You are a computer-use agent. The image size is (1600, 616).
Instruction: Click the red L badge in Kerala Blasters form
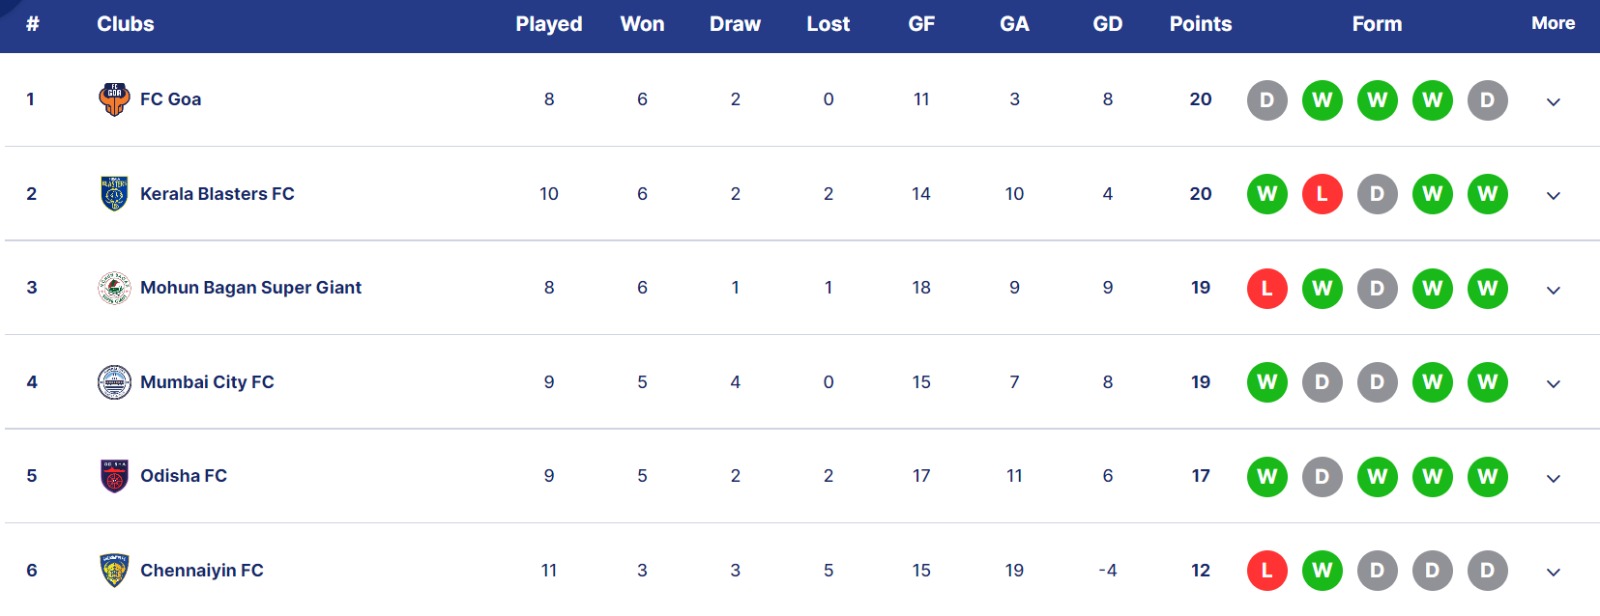(x=1322, y=194)
